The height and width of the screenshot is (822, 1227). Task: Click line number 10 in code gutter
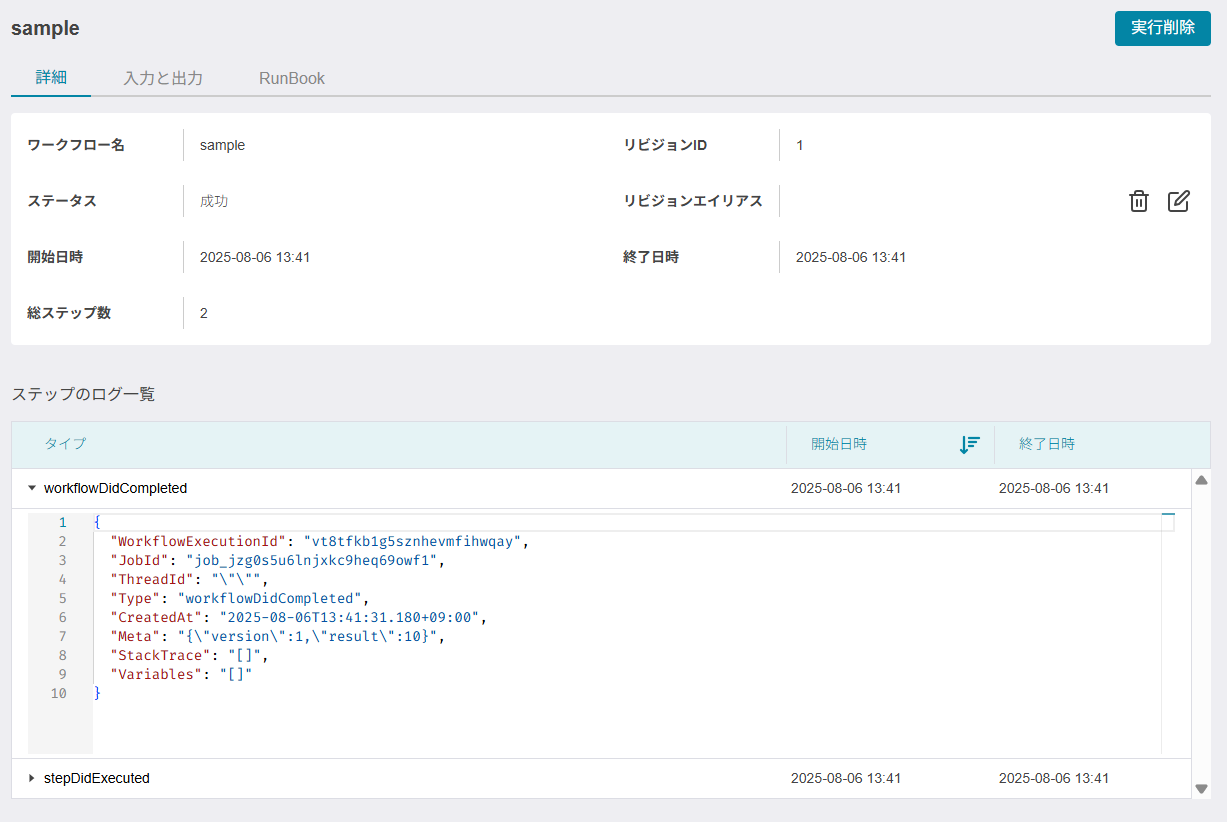point(59,693)
